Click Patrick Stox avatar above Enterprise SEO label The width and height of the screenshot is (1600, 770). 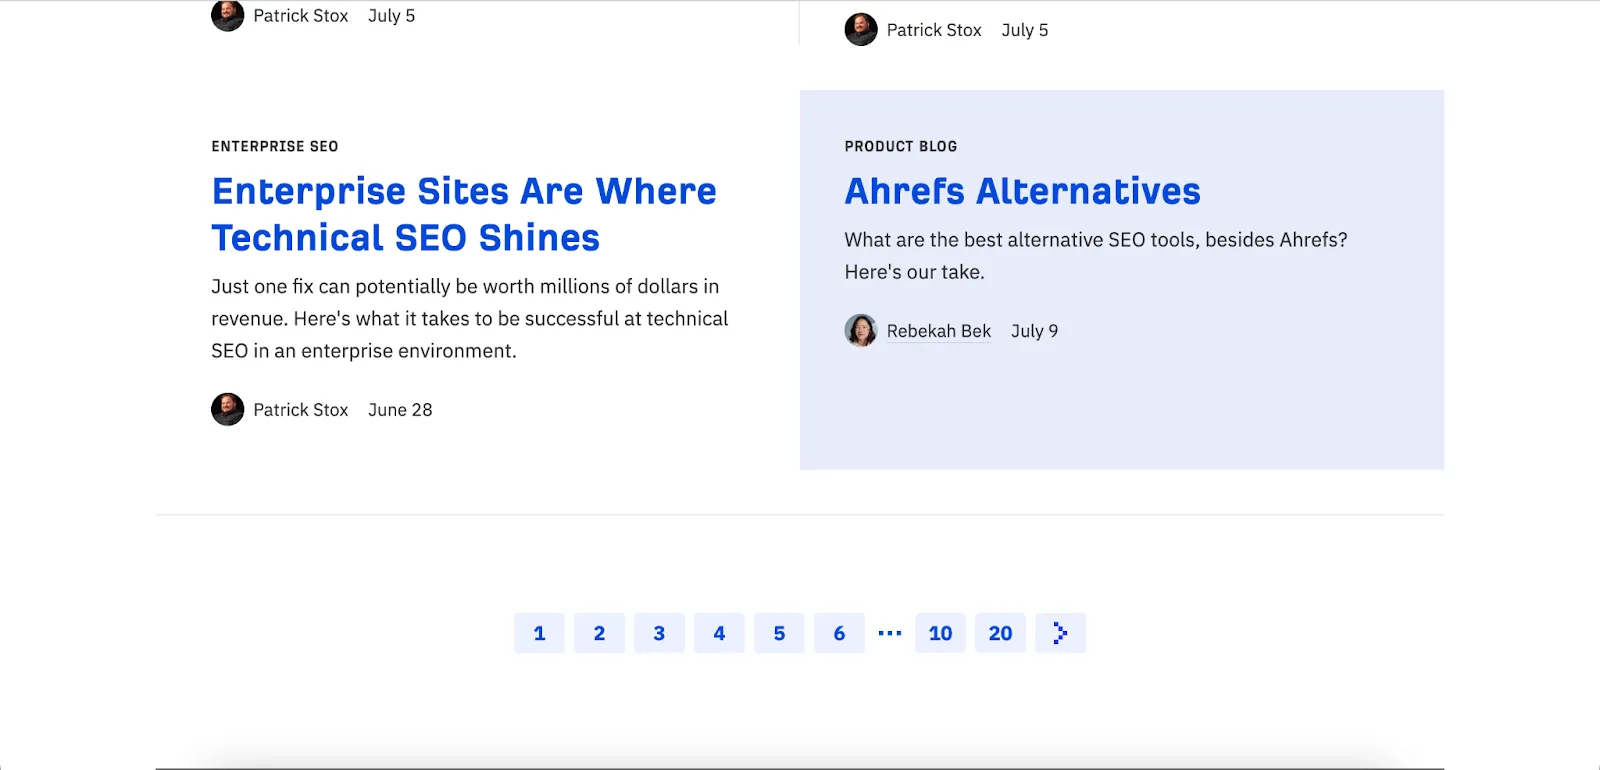[228, 15]
